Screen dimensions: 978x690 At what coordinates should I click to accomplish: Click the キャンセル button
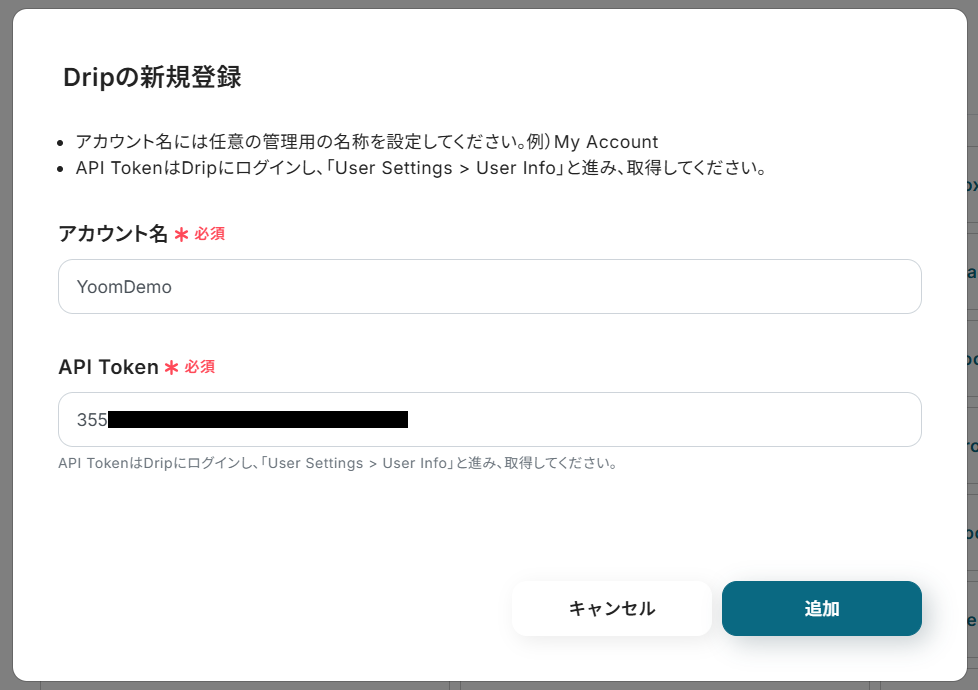point(611,608)
